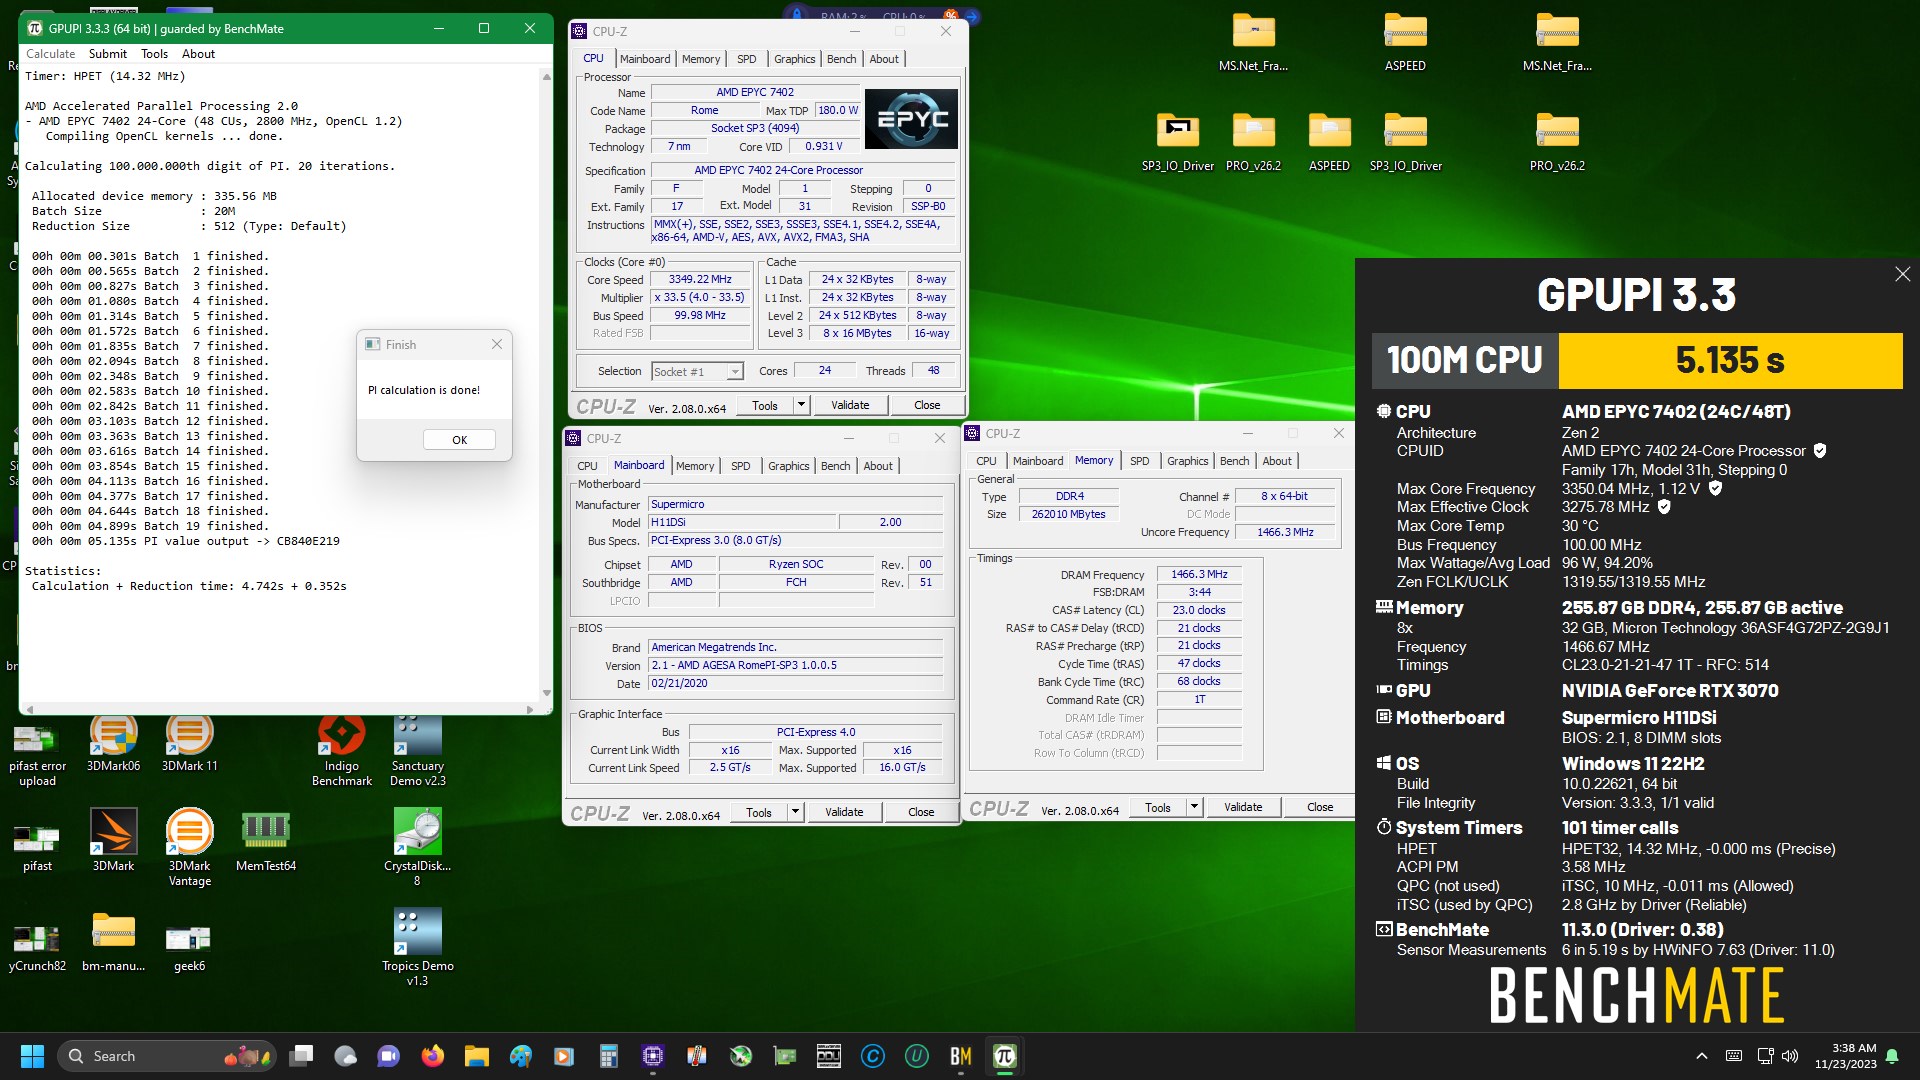Click Validate in Mainboard CPU-Z window
The width and height of the screenshot is (1920, 1080).
(844, 812)
